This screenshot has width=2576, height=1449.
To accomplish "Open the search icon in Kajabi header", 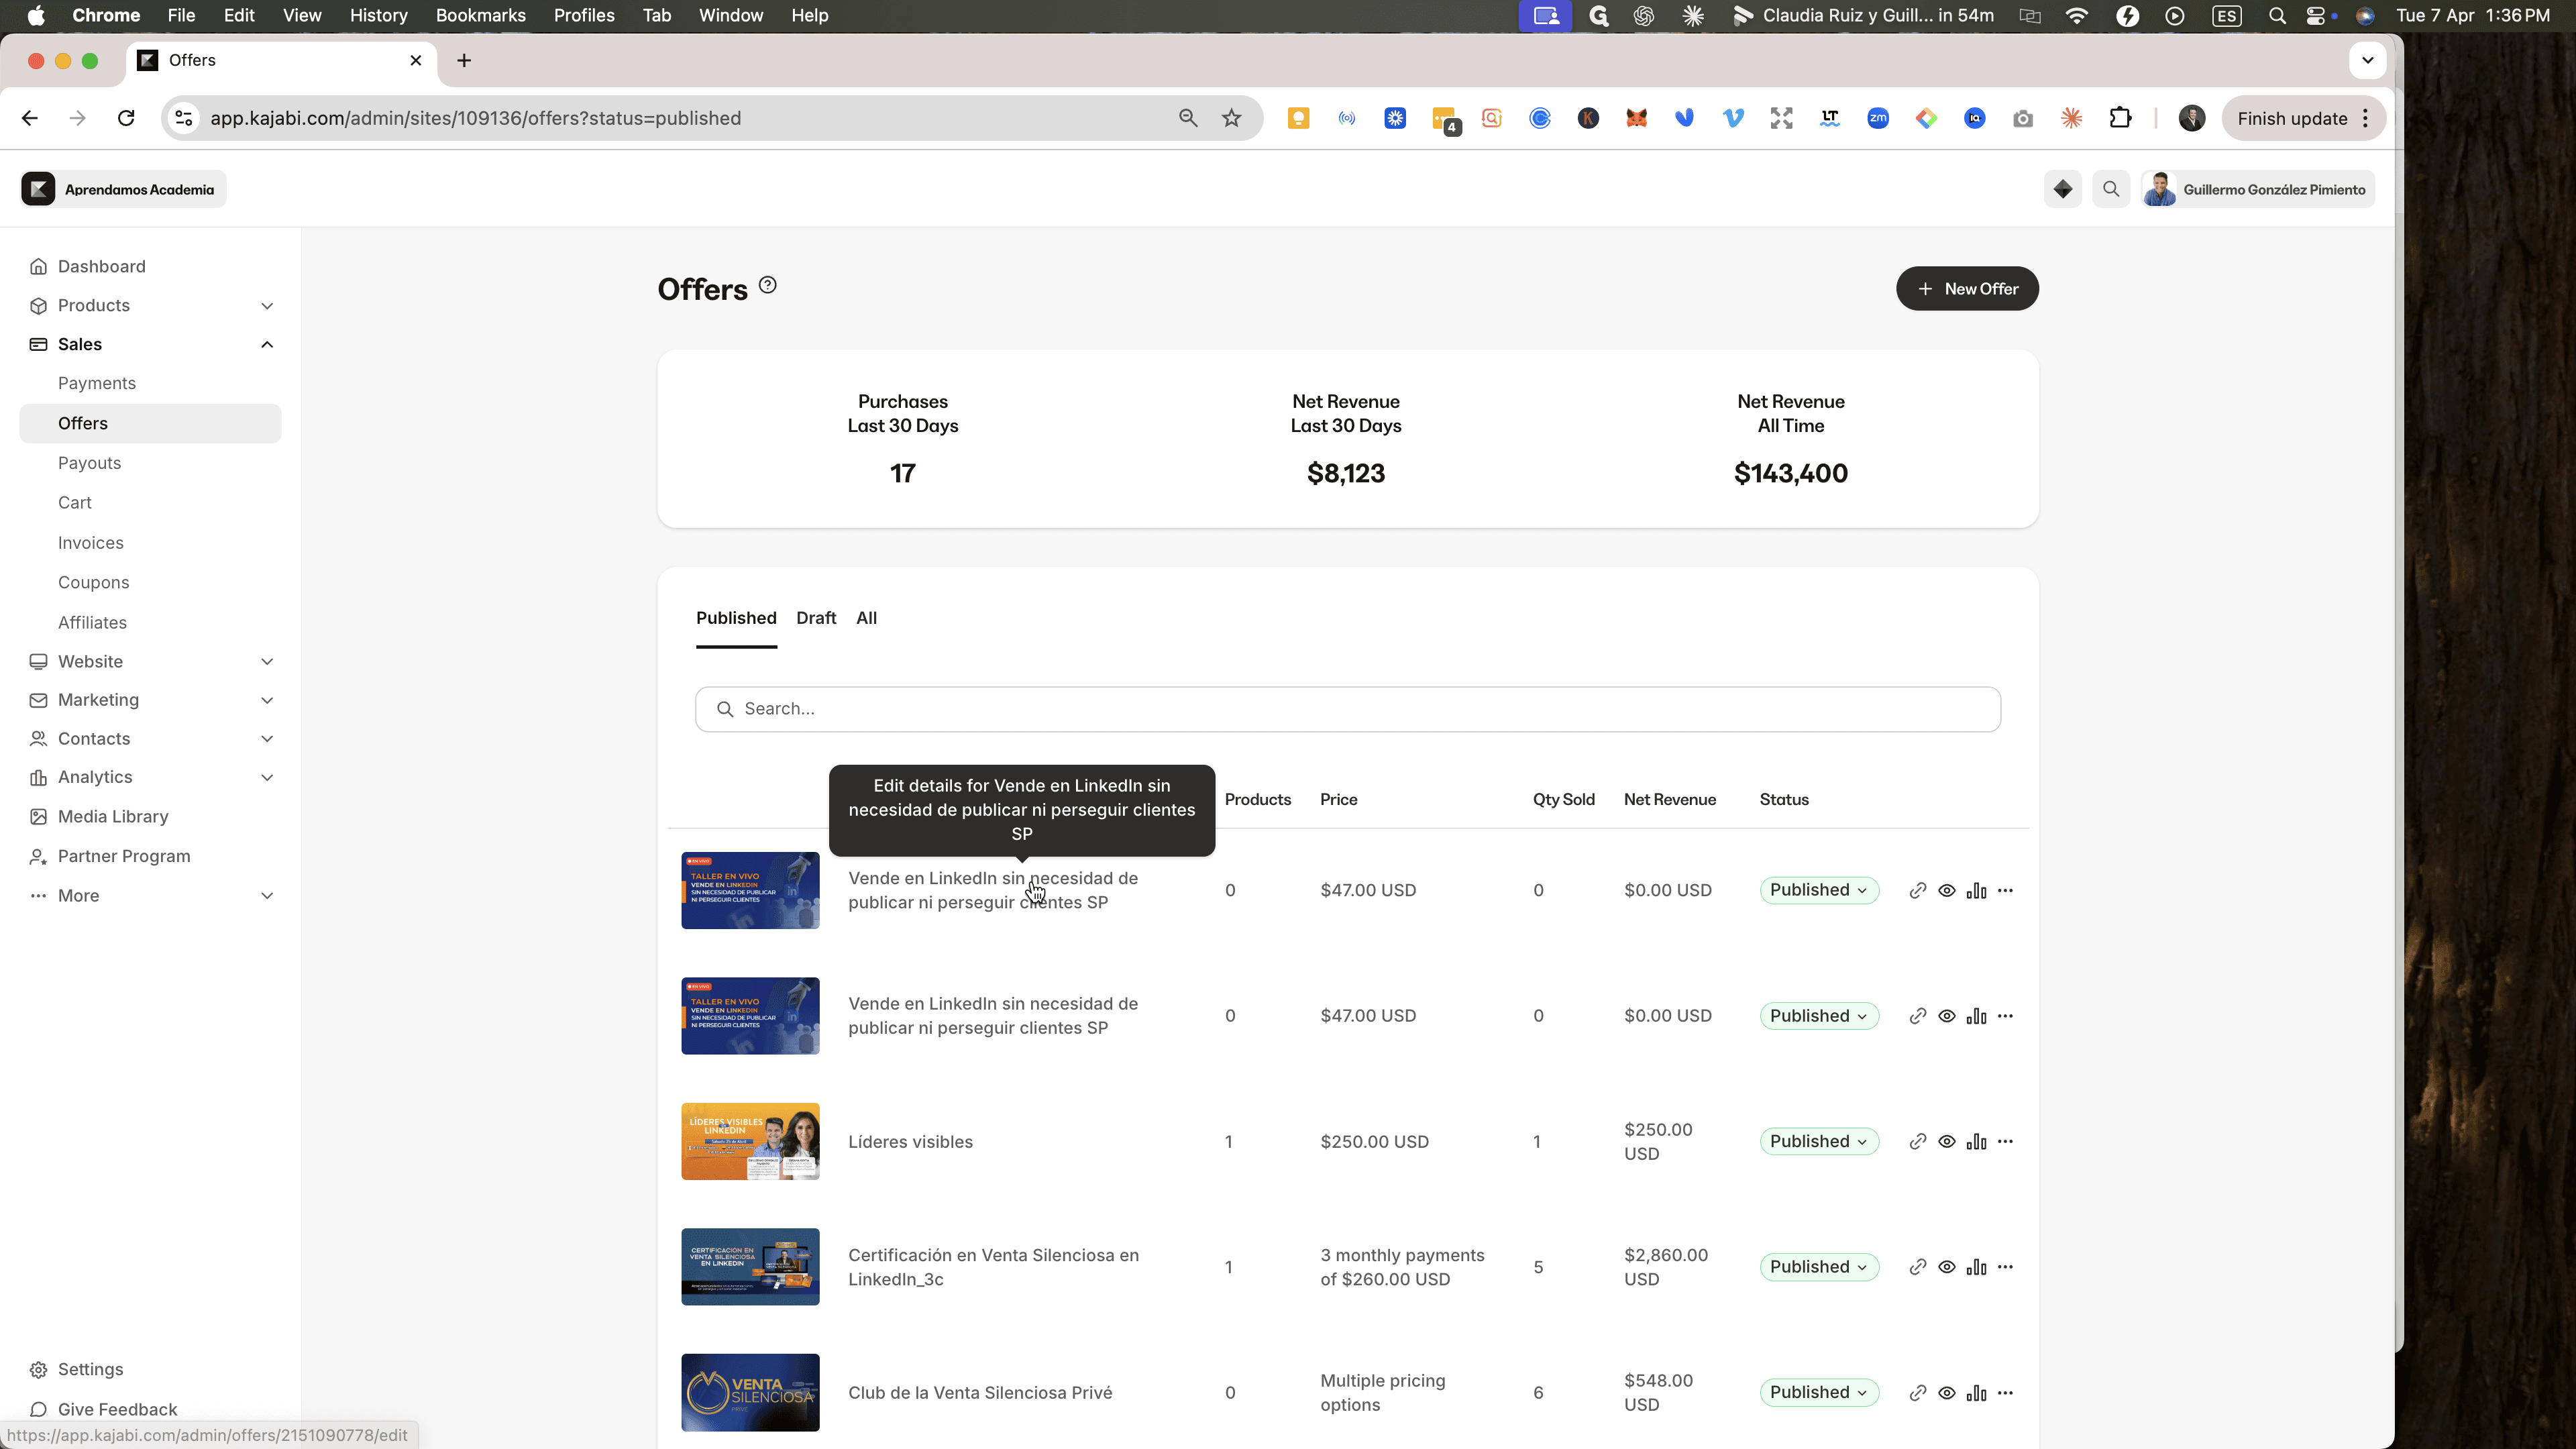I will (x=2111, y=189).
